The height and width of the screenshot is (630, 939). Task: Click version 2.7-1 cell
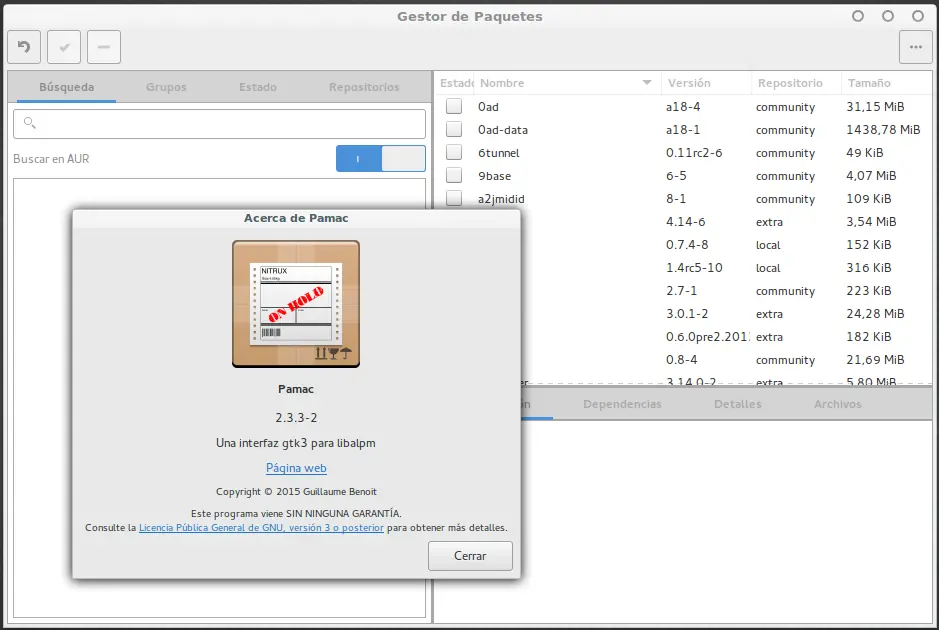[x=681, y=290]
